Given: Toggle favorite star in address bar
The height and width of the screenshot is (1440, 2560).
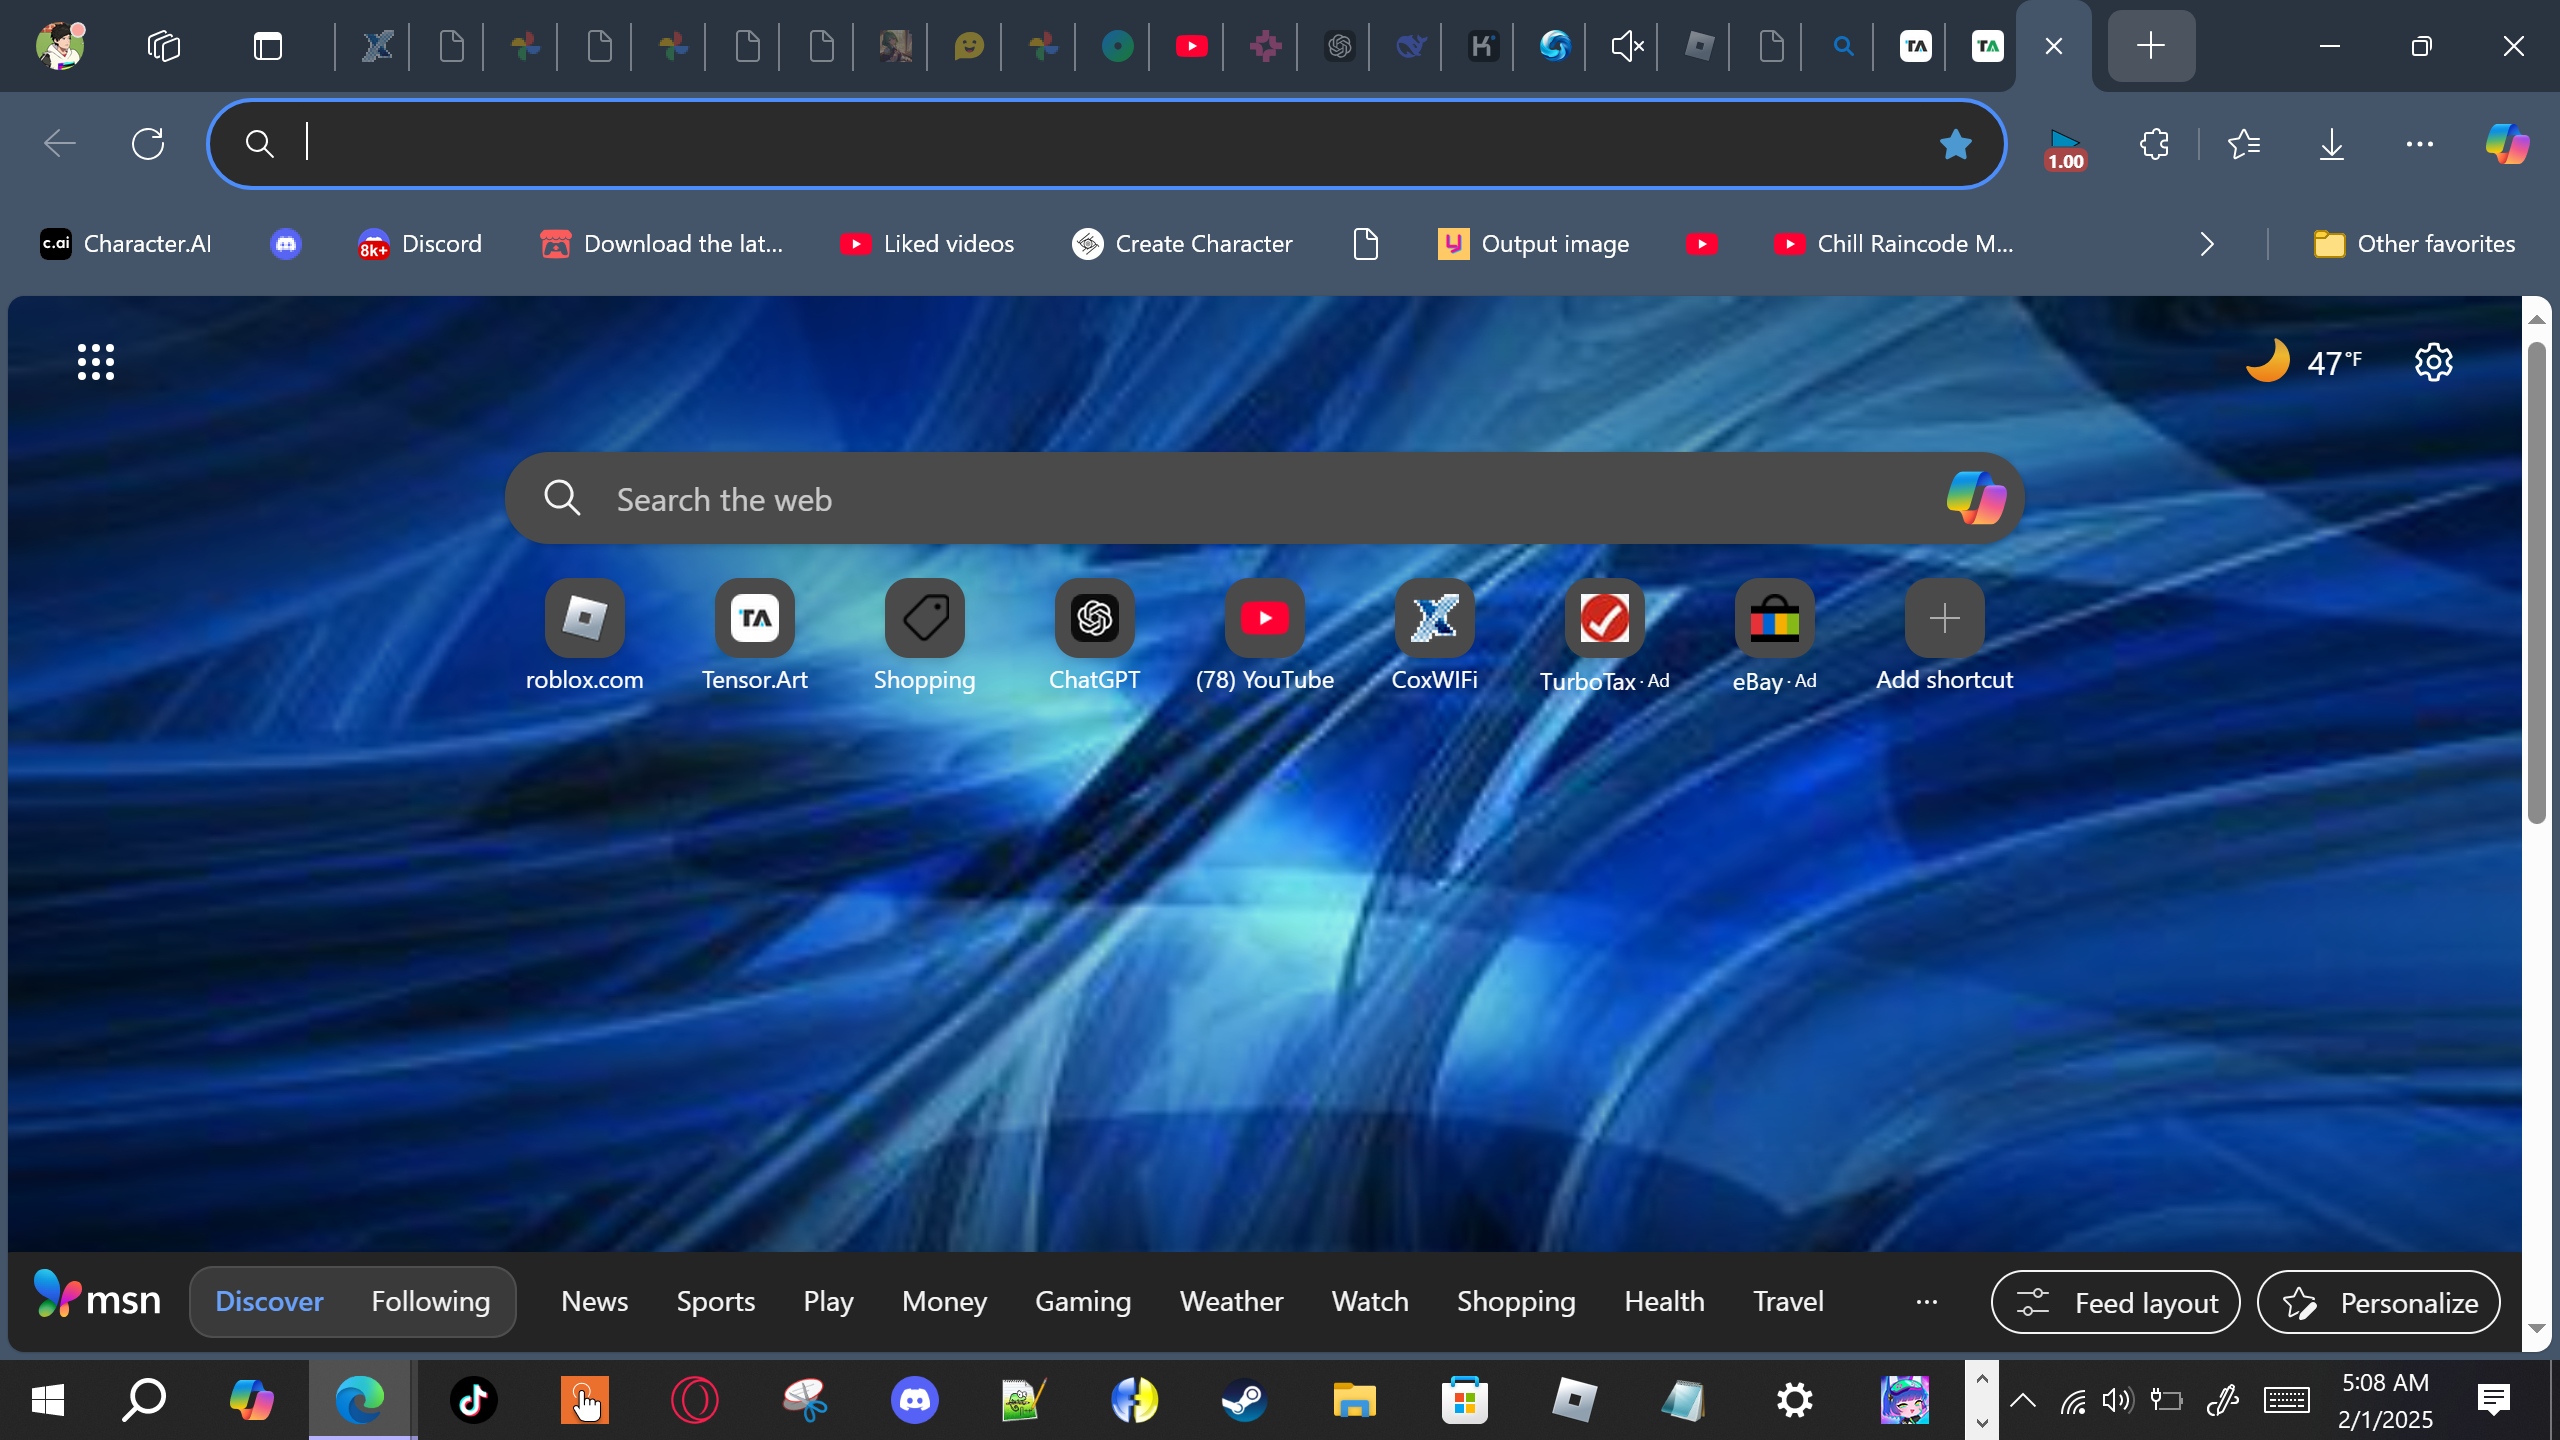Looking at the screenshot, I should click(x=1955, y=145).
